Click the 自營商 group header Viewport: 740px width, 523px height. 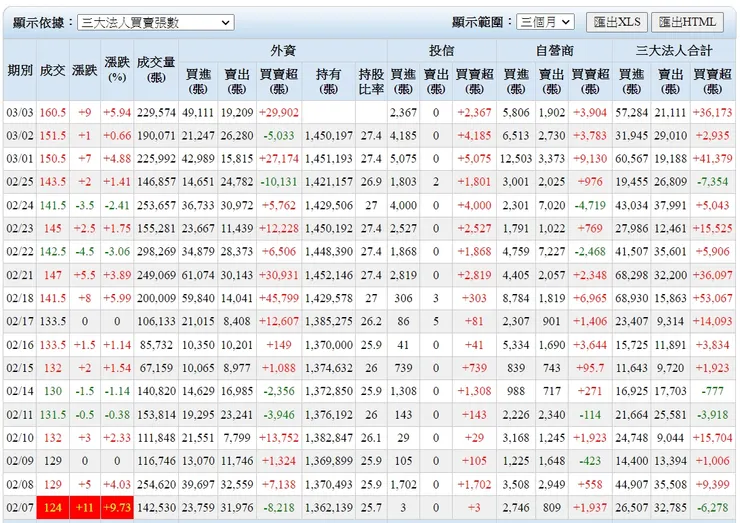coord(554,51)
